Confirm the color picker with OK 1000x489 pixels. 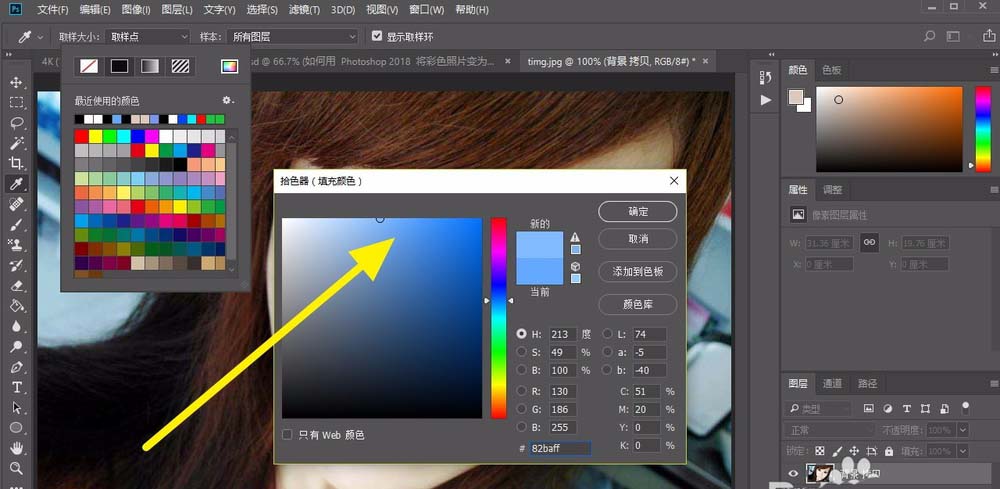point(638,212)
